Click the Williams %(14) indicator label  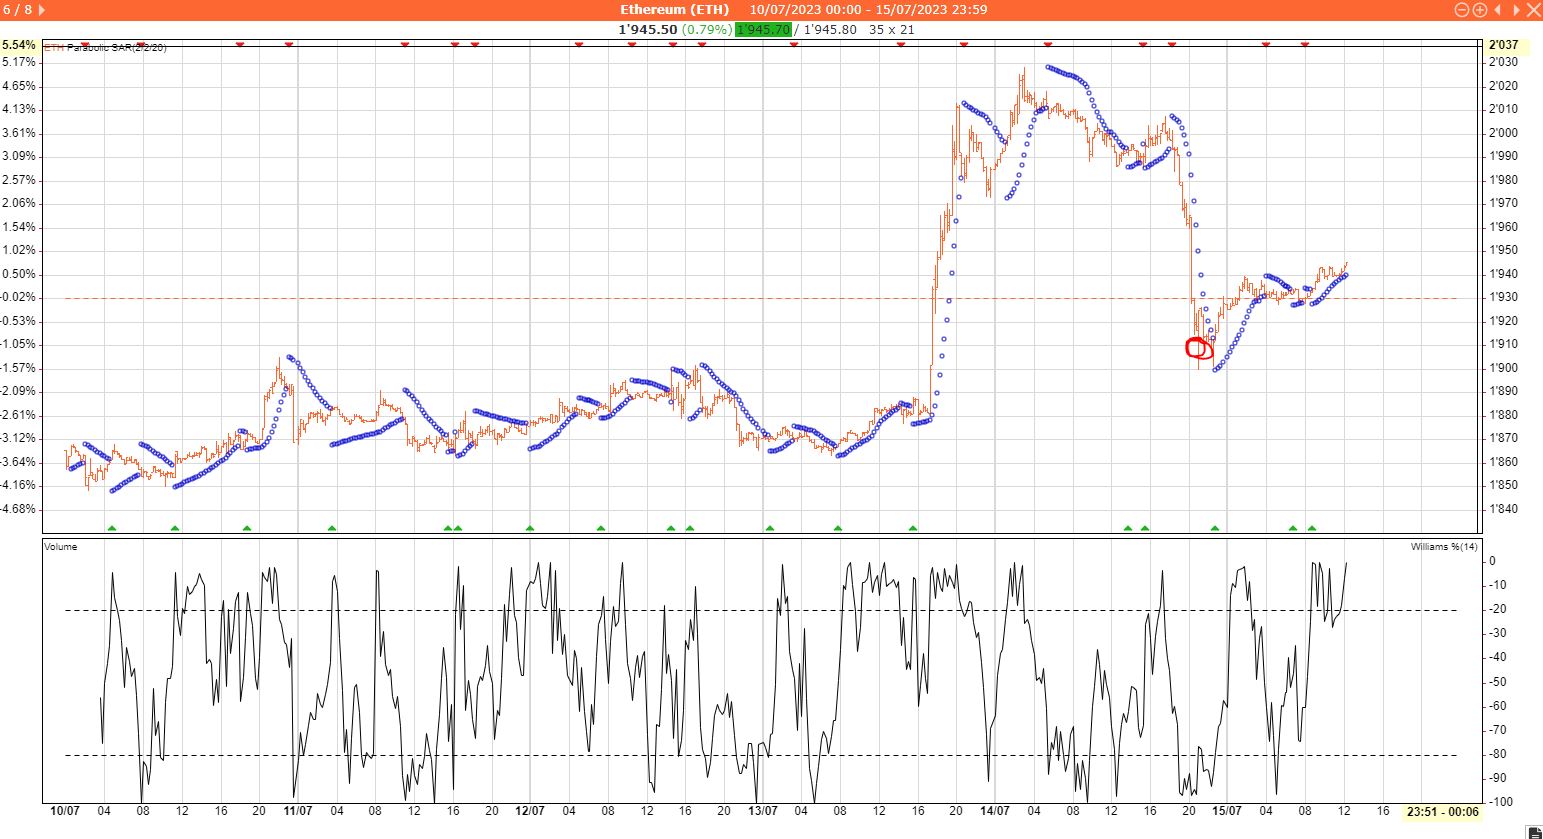click(1444, 547)
